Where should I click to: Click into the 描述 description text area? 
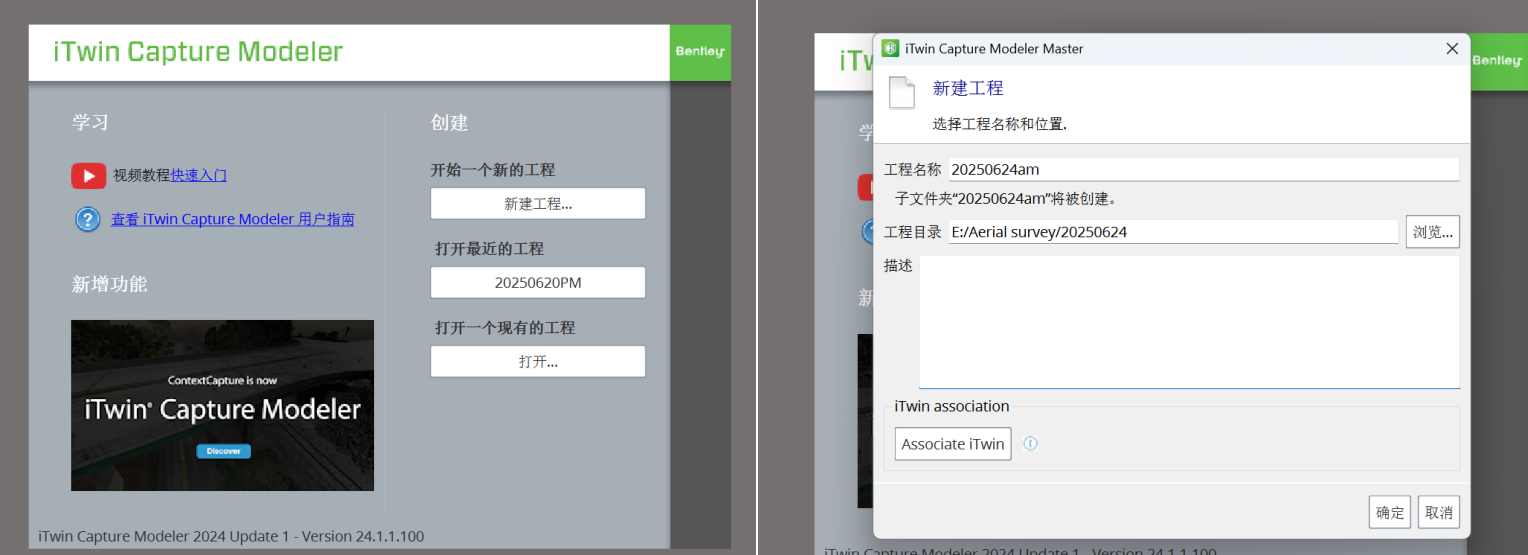[x=1189, y=322]
